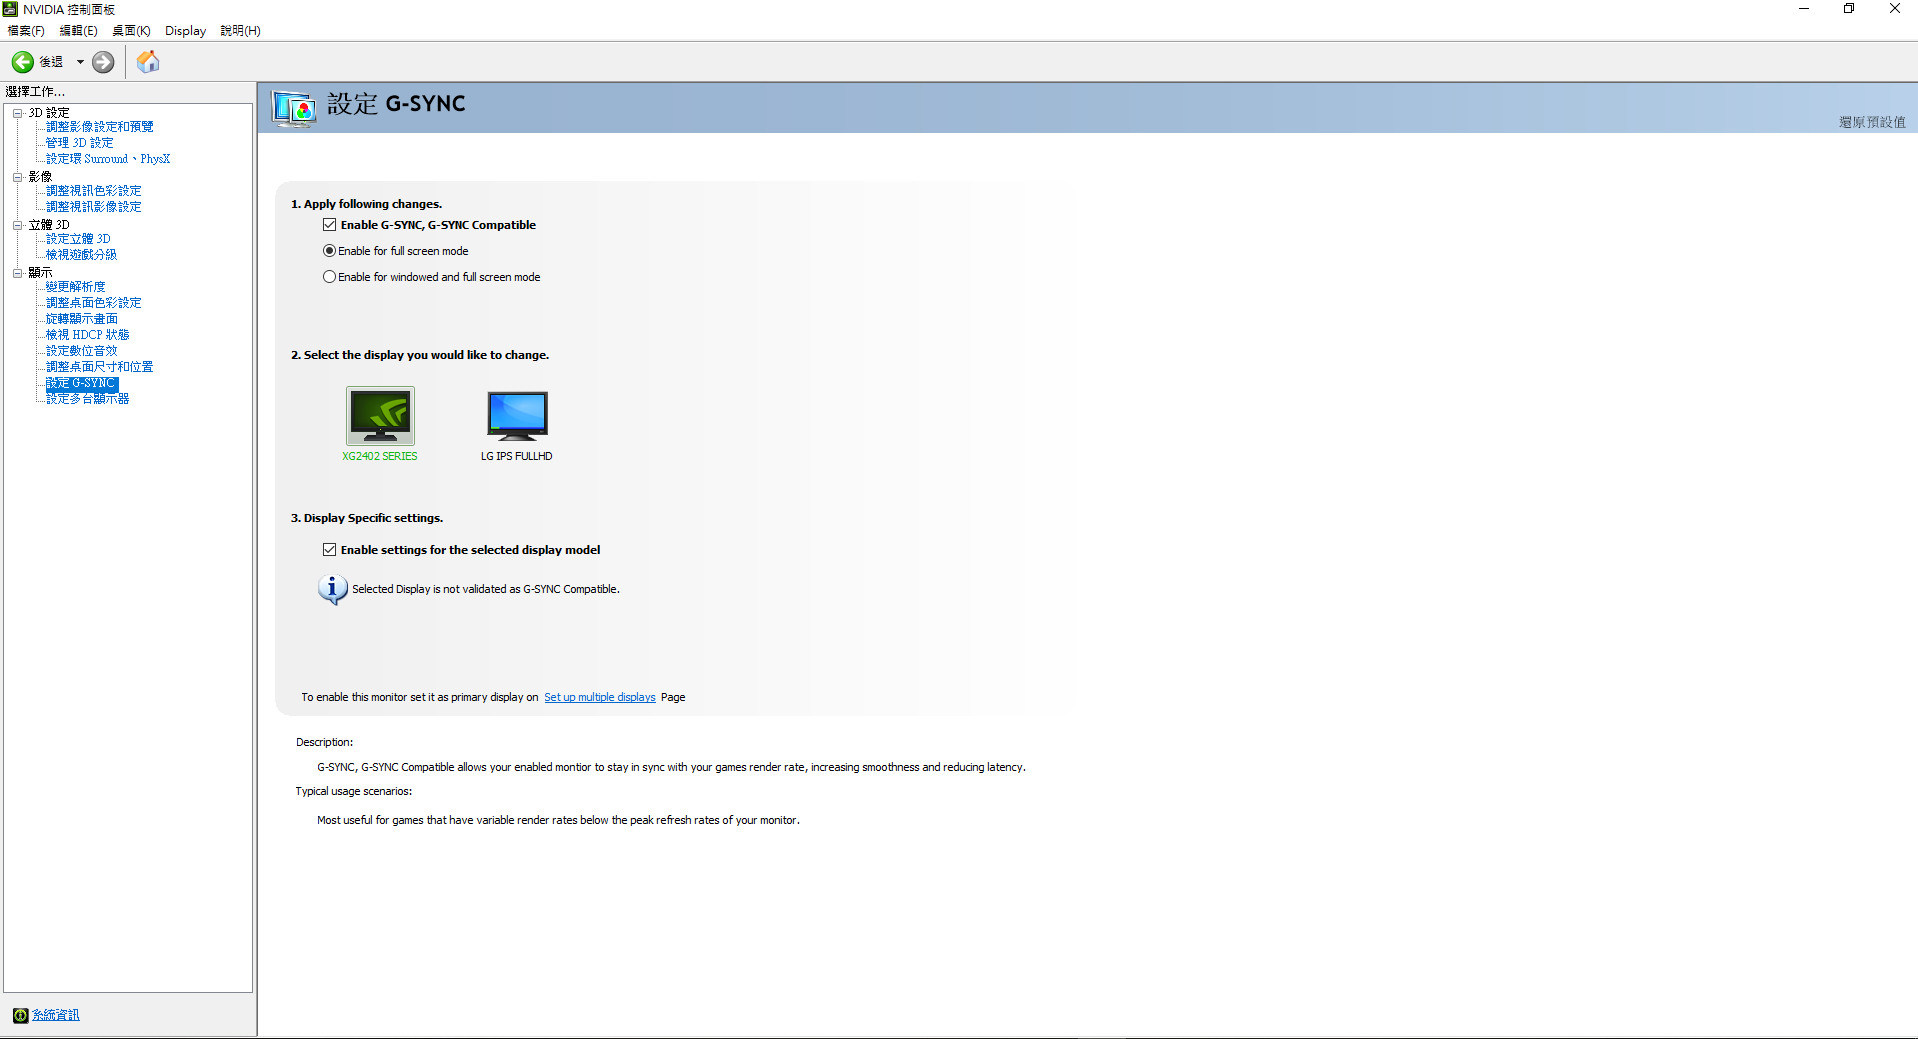The image size is (1918, 1039).
Task: Click the Home icon in toolbar
Action: 148,62
